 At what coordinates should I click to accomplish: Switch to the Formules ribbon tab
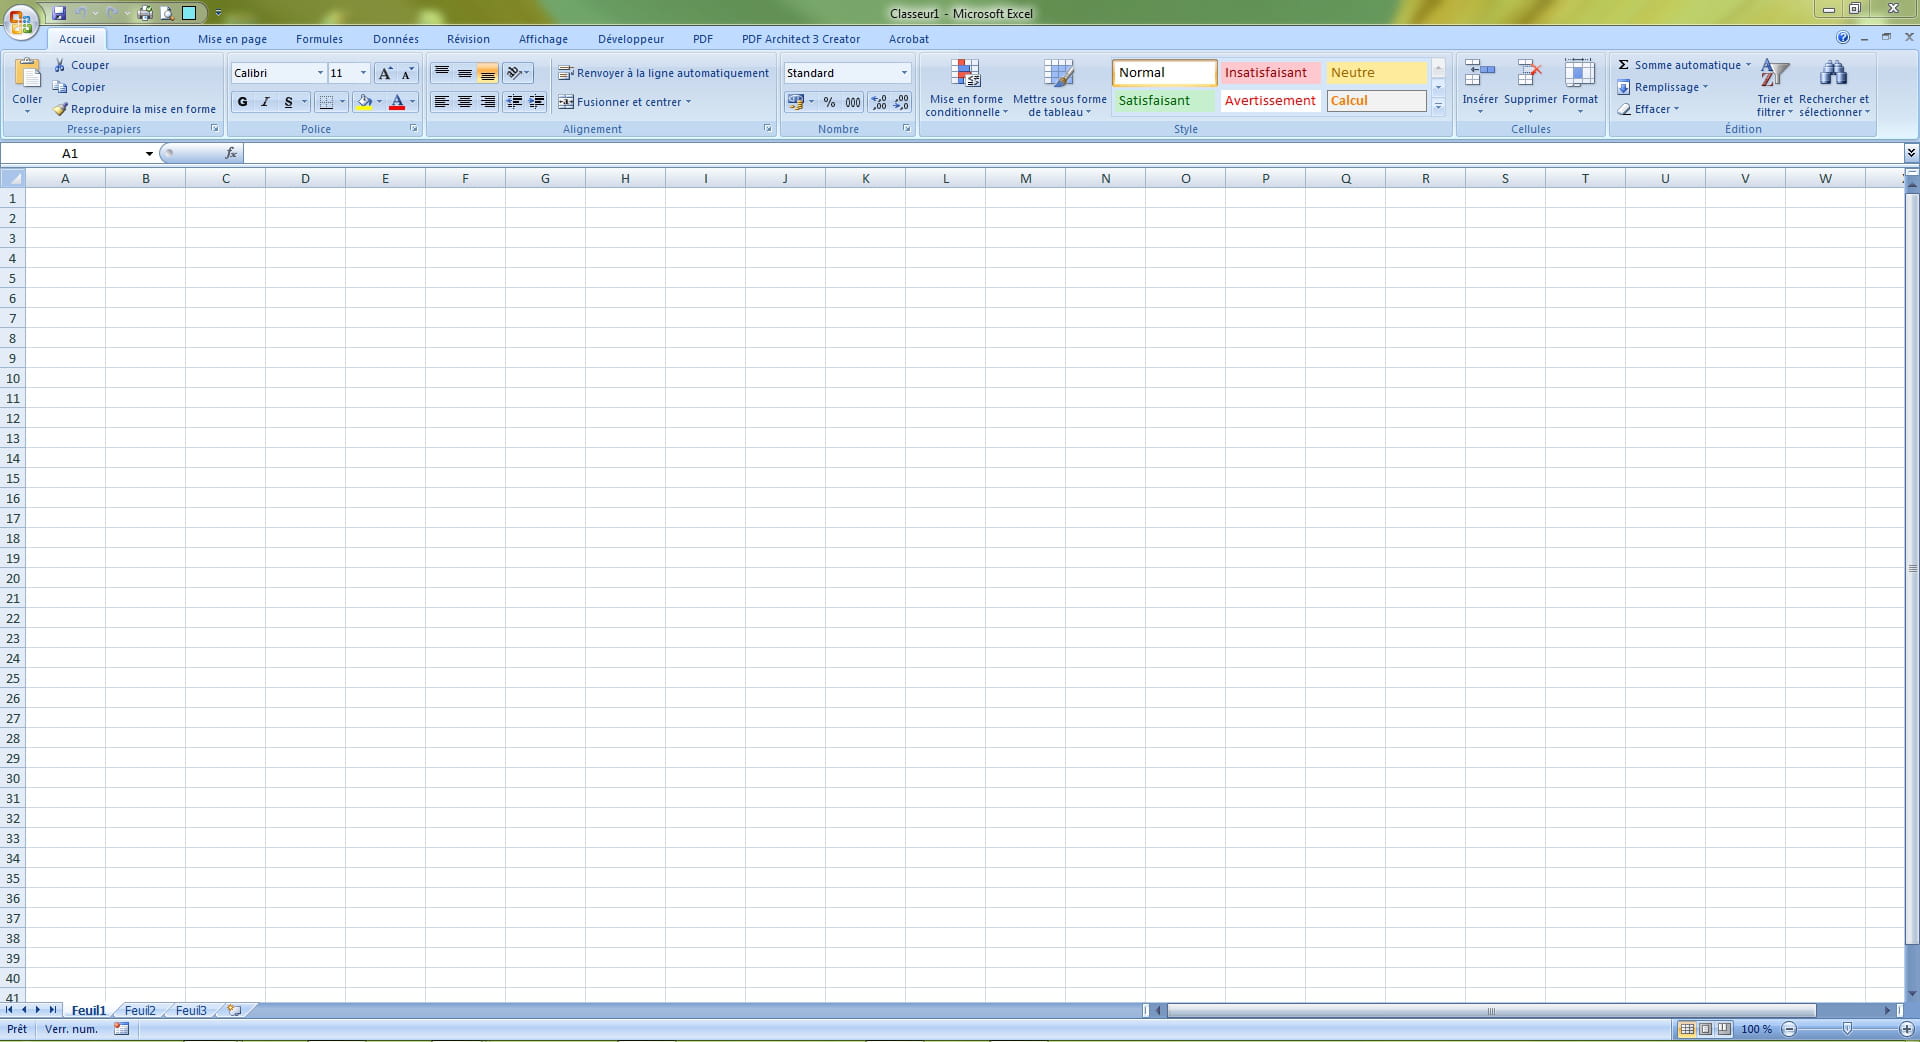click(319, 39)
